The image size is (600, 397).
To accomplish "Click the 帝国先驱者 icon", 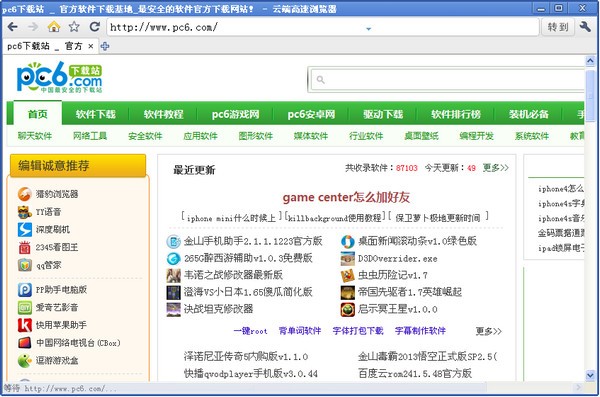I will click(347, 292).
